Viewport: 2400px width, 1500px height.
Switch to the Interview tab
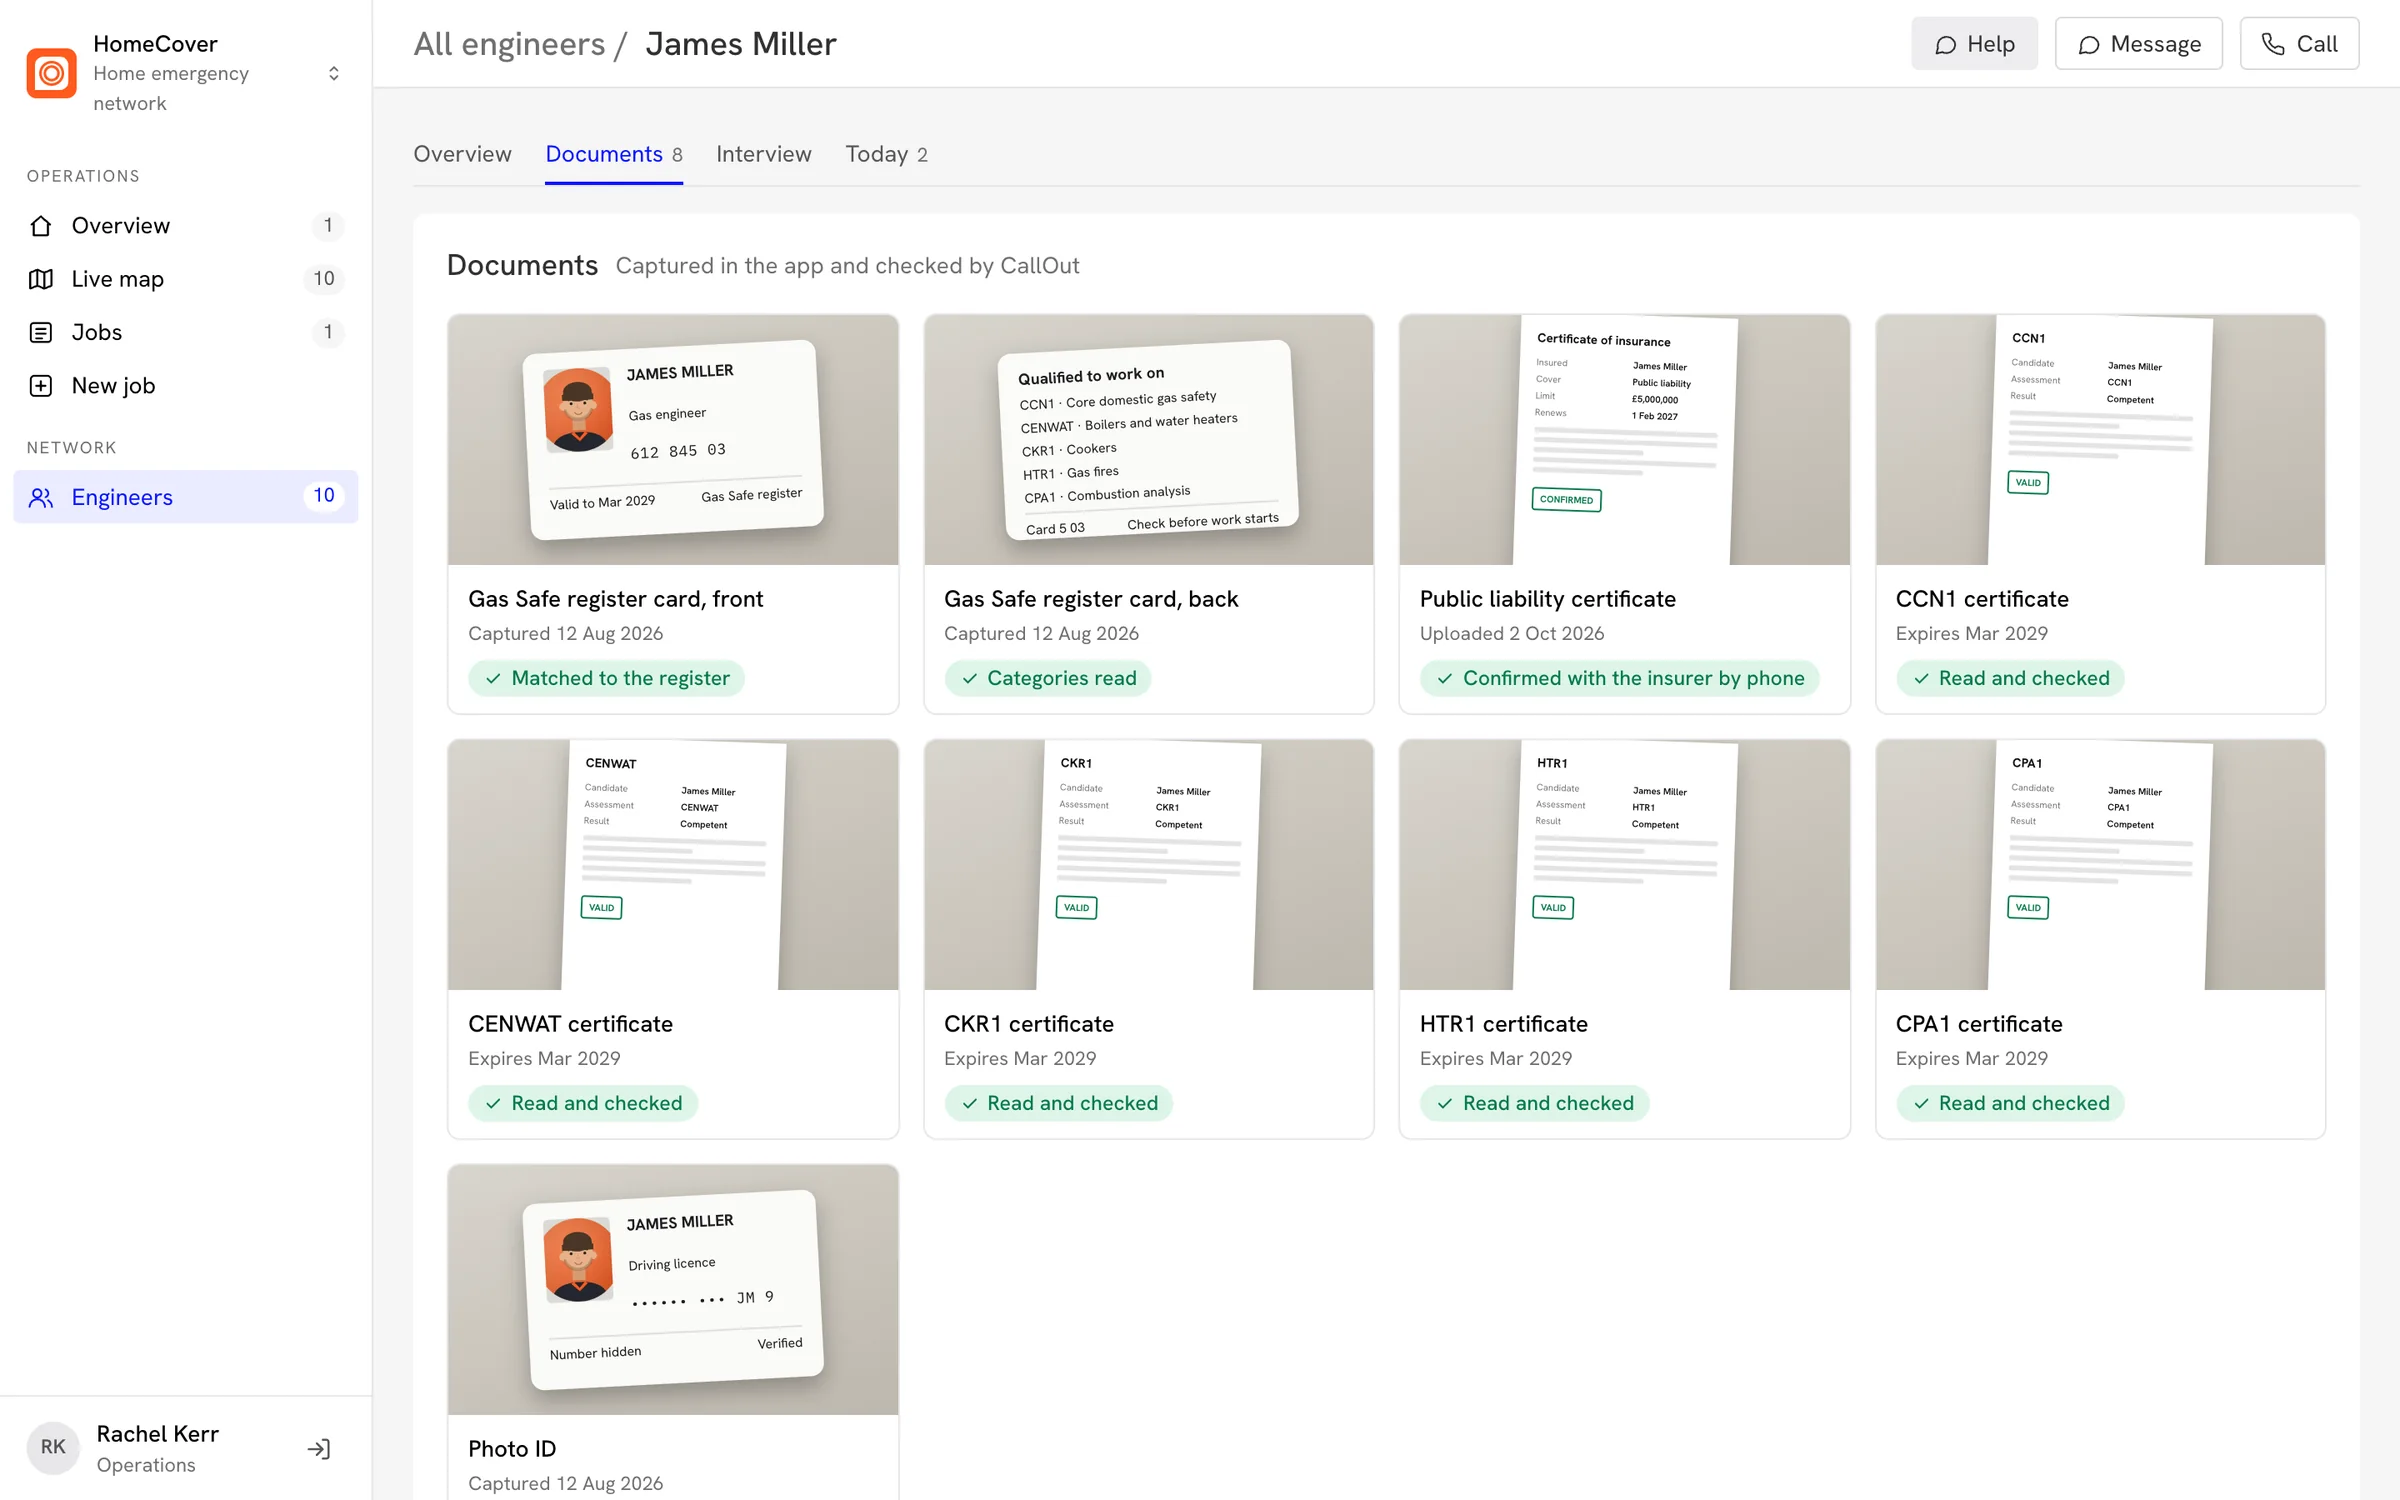764,154
